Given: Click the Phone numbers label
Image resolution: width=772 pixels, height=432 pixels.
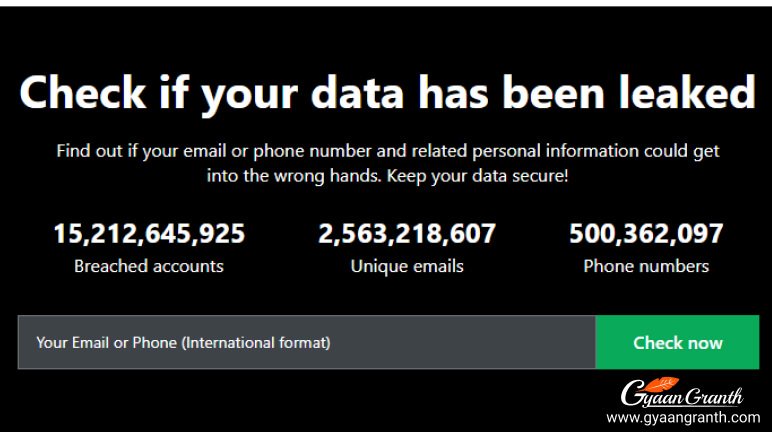Looking at the screenshot, I should pyautogui.click(x=646, y=266).
